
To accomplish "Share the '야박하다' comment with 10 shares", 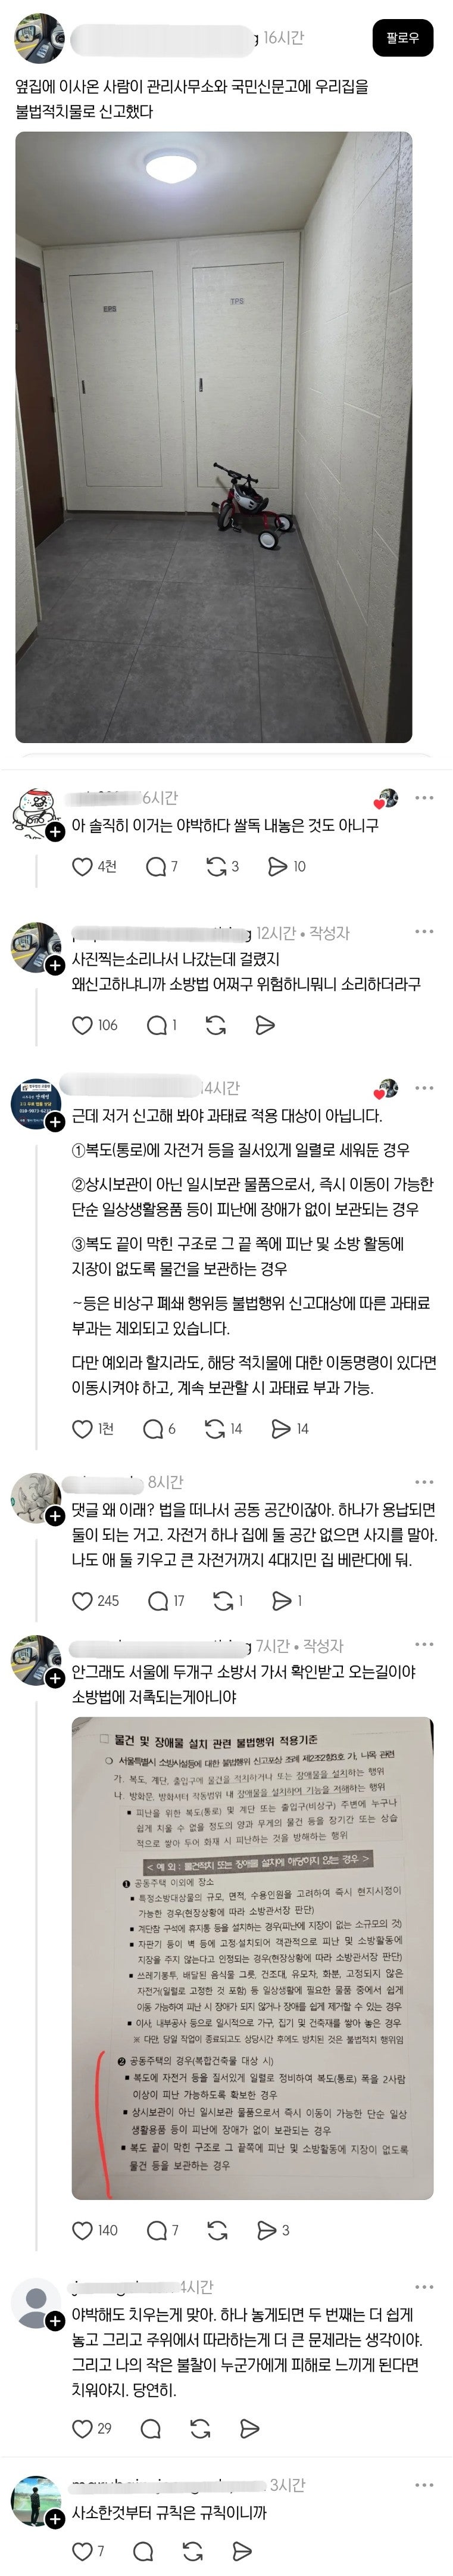I will 286,867.
